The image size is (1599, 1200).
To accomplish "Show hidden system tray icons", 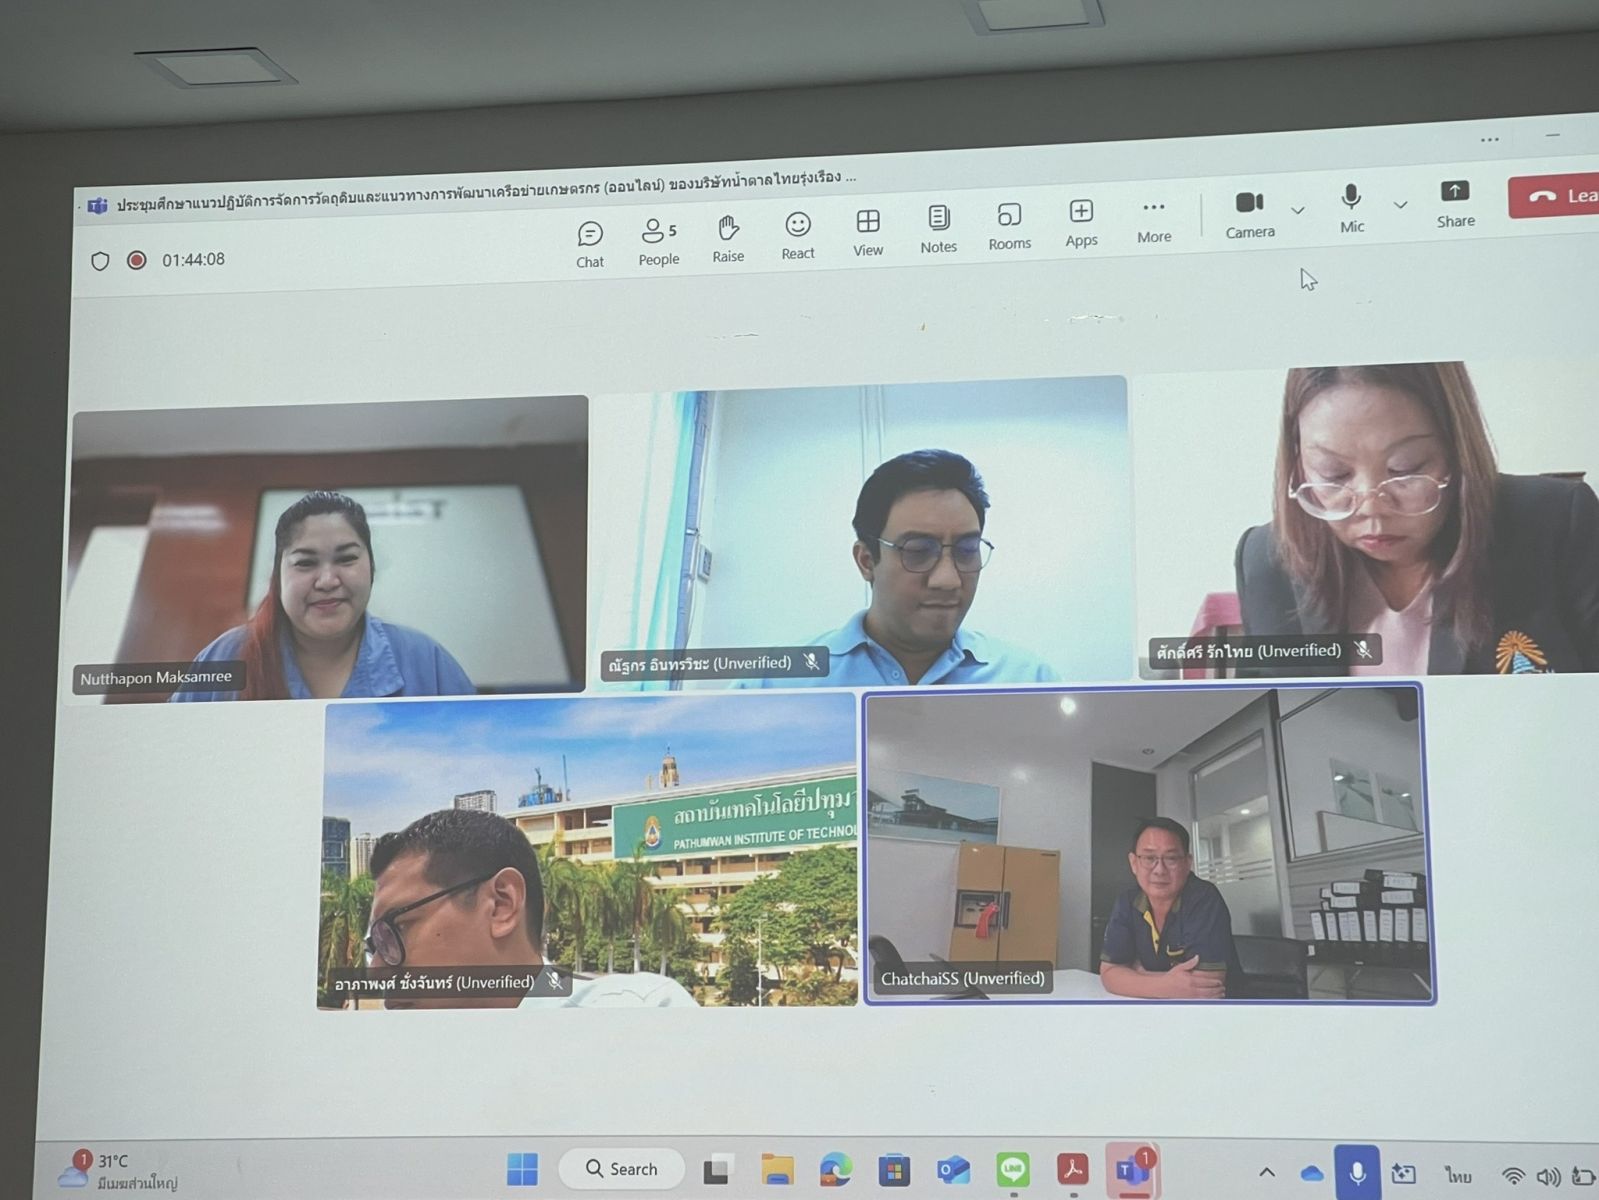I will pyautogui.click(x=1266, y=1172).
